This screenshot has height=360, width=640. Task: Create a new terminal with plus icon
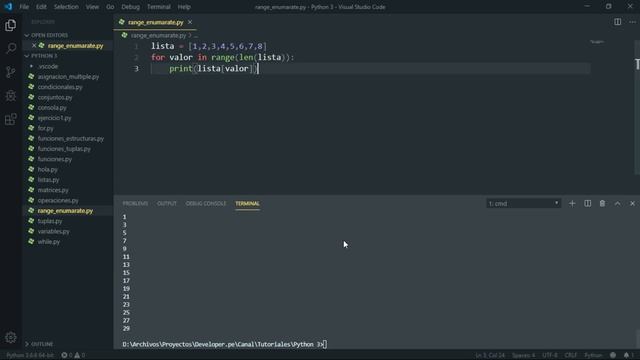tap(572, 203)
